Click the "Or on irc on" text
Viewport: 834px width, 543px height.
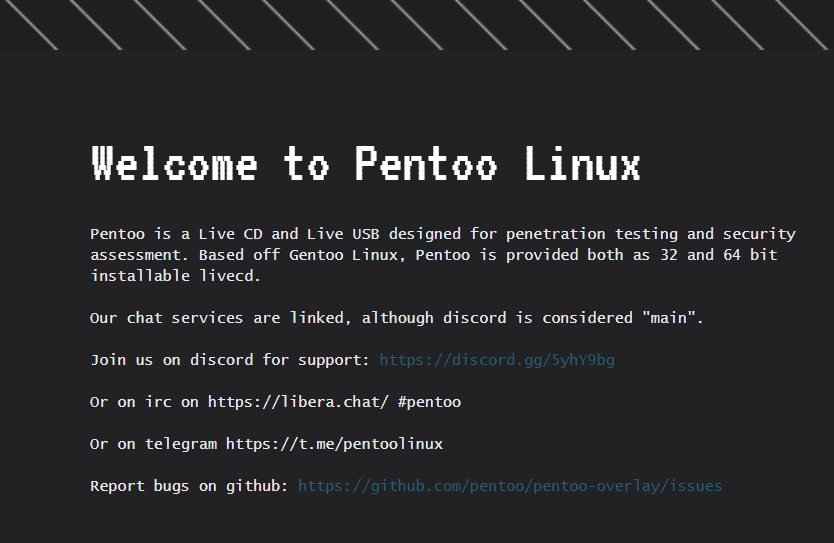(145, 402)
